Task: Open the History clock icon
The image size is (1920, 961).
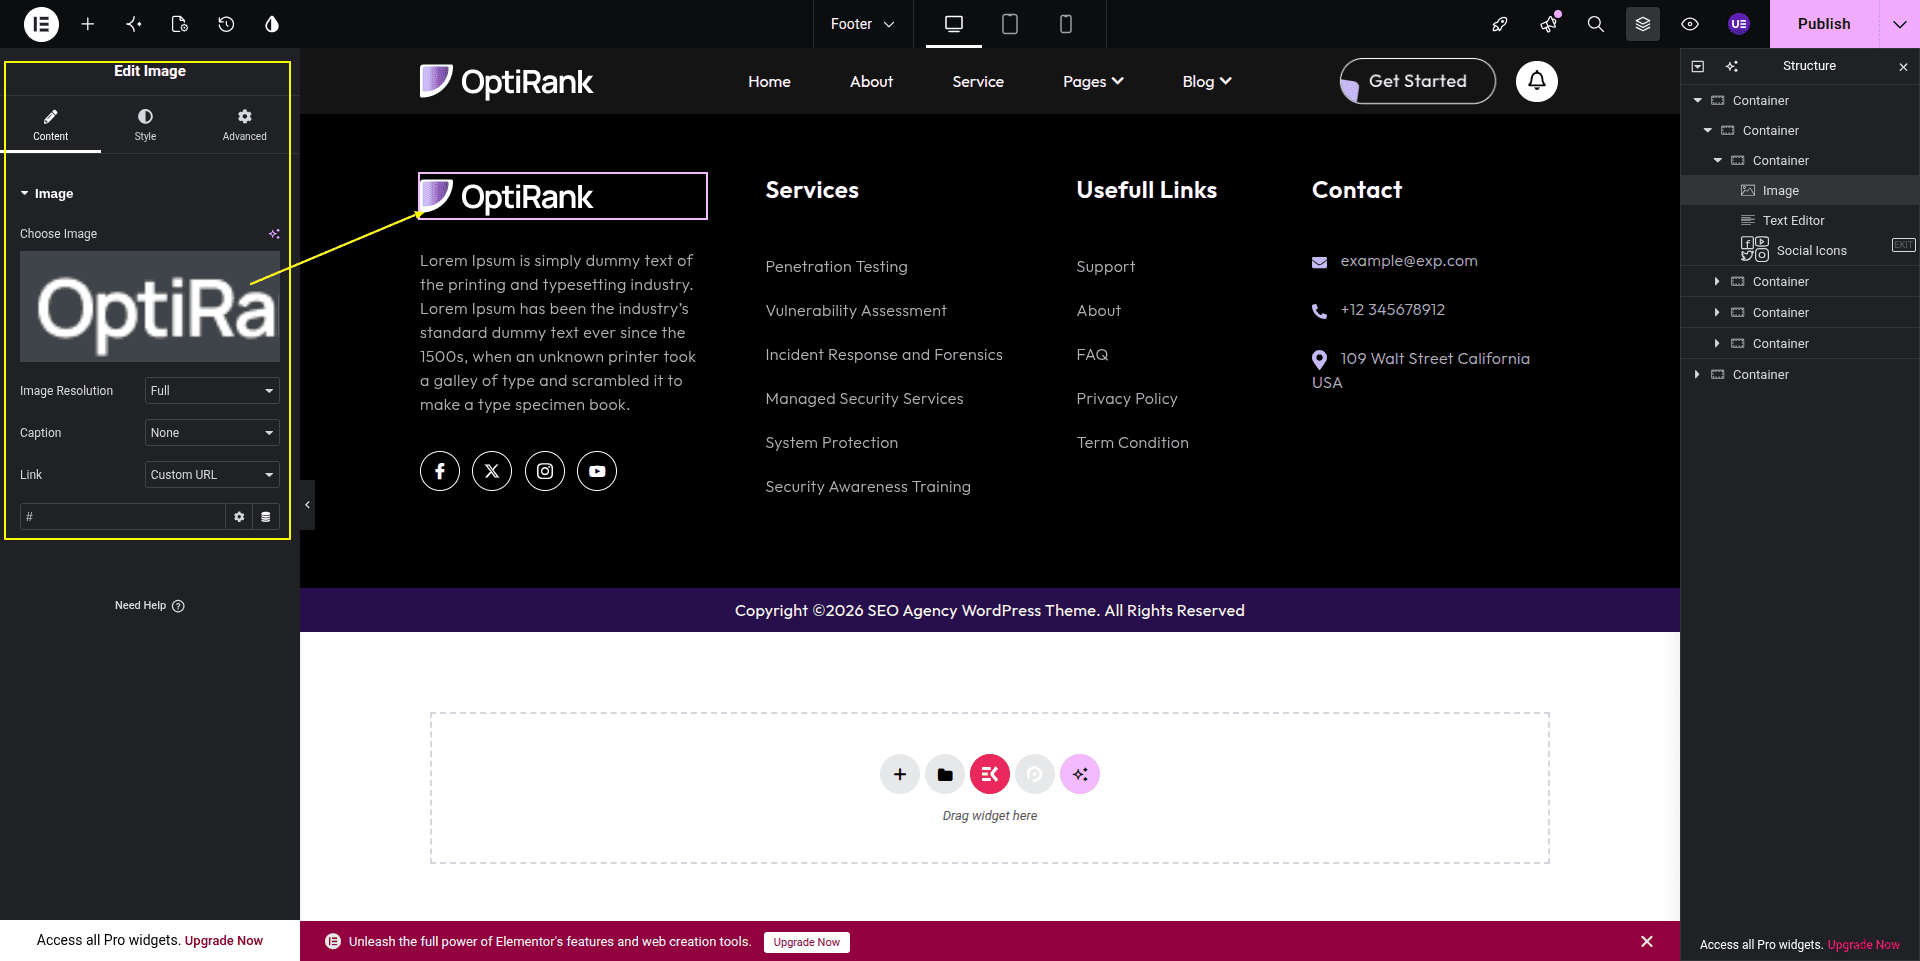Action: [x=226, y=24]
